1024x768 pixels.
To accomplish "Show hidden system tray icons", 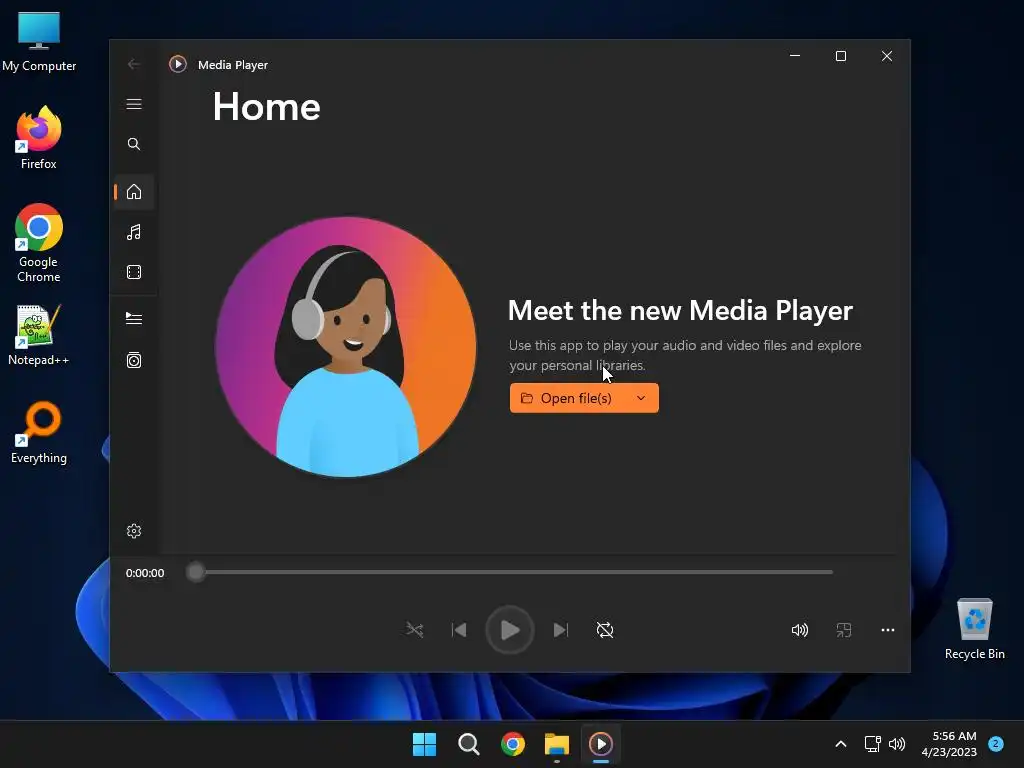I will (840, 744).
